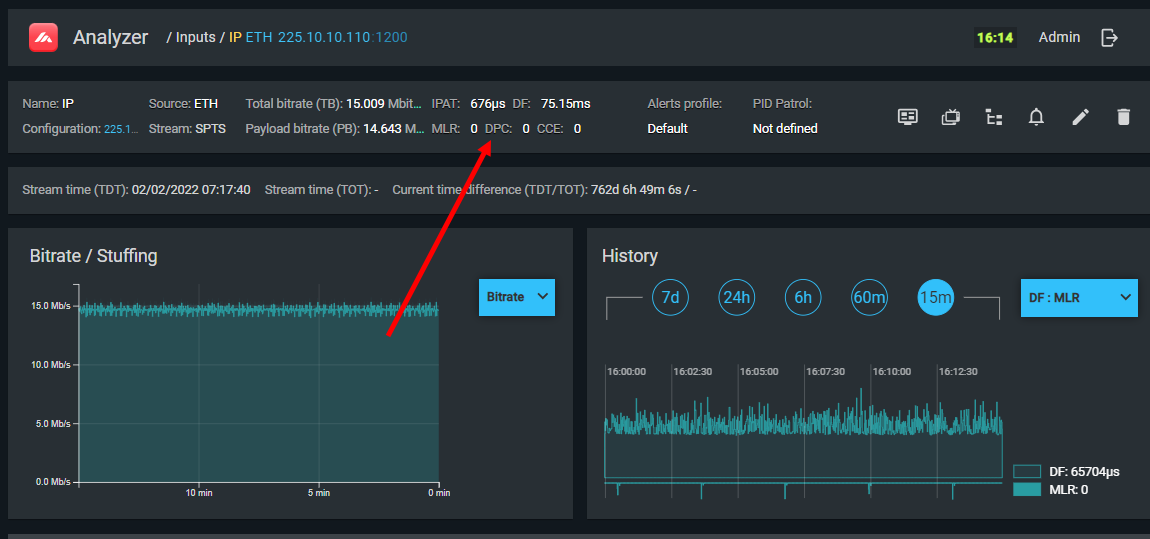The image size is (1150, 539).
Task: Switch history range to 6h
Action: click(803, 297)
